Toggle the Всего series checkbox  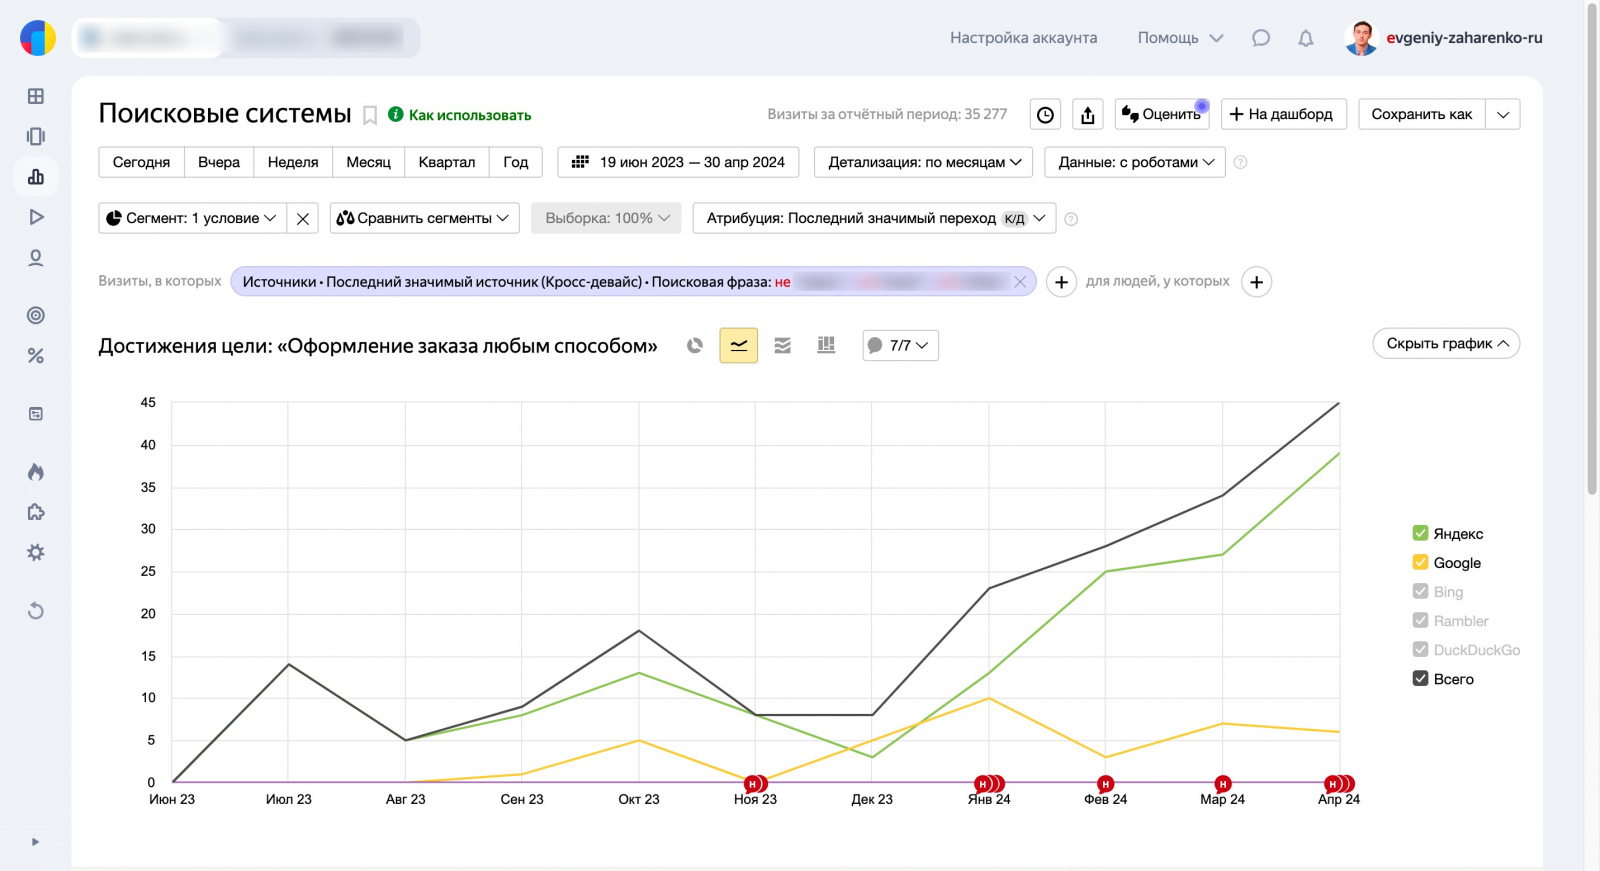(x=1420, y=678)
